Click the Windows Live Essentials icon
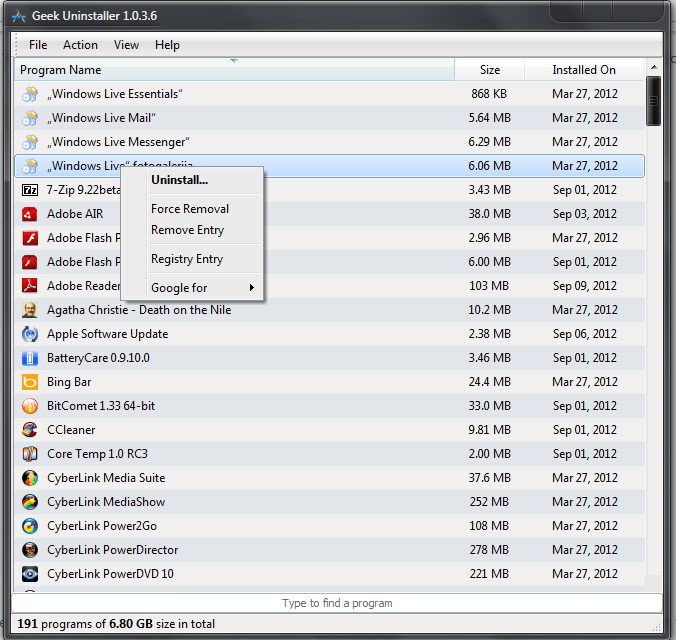Viewport: 676px width, 640px height. click(30, 94)
